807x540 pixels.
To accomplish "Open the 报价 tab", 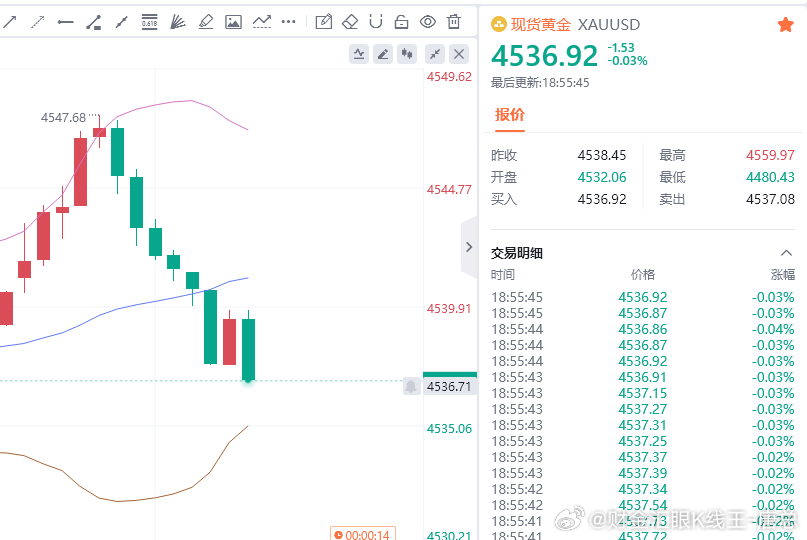I will (x=510, y=114).
